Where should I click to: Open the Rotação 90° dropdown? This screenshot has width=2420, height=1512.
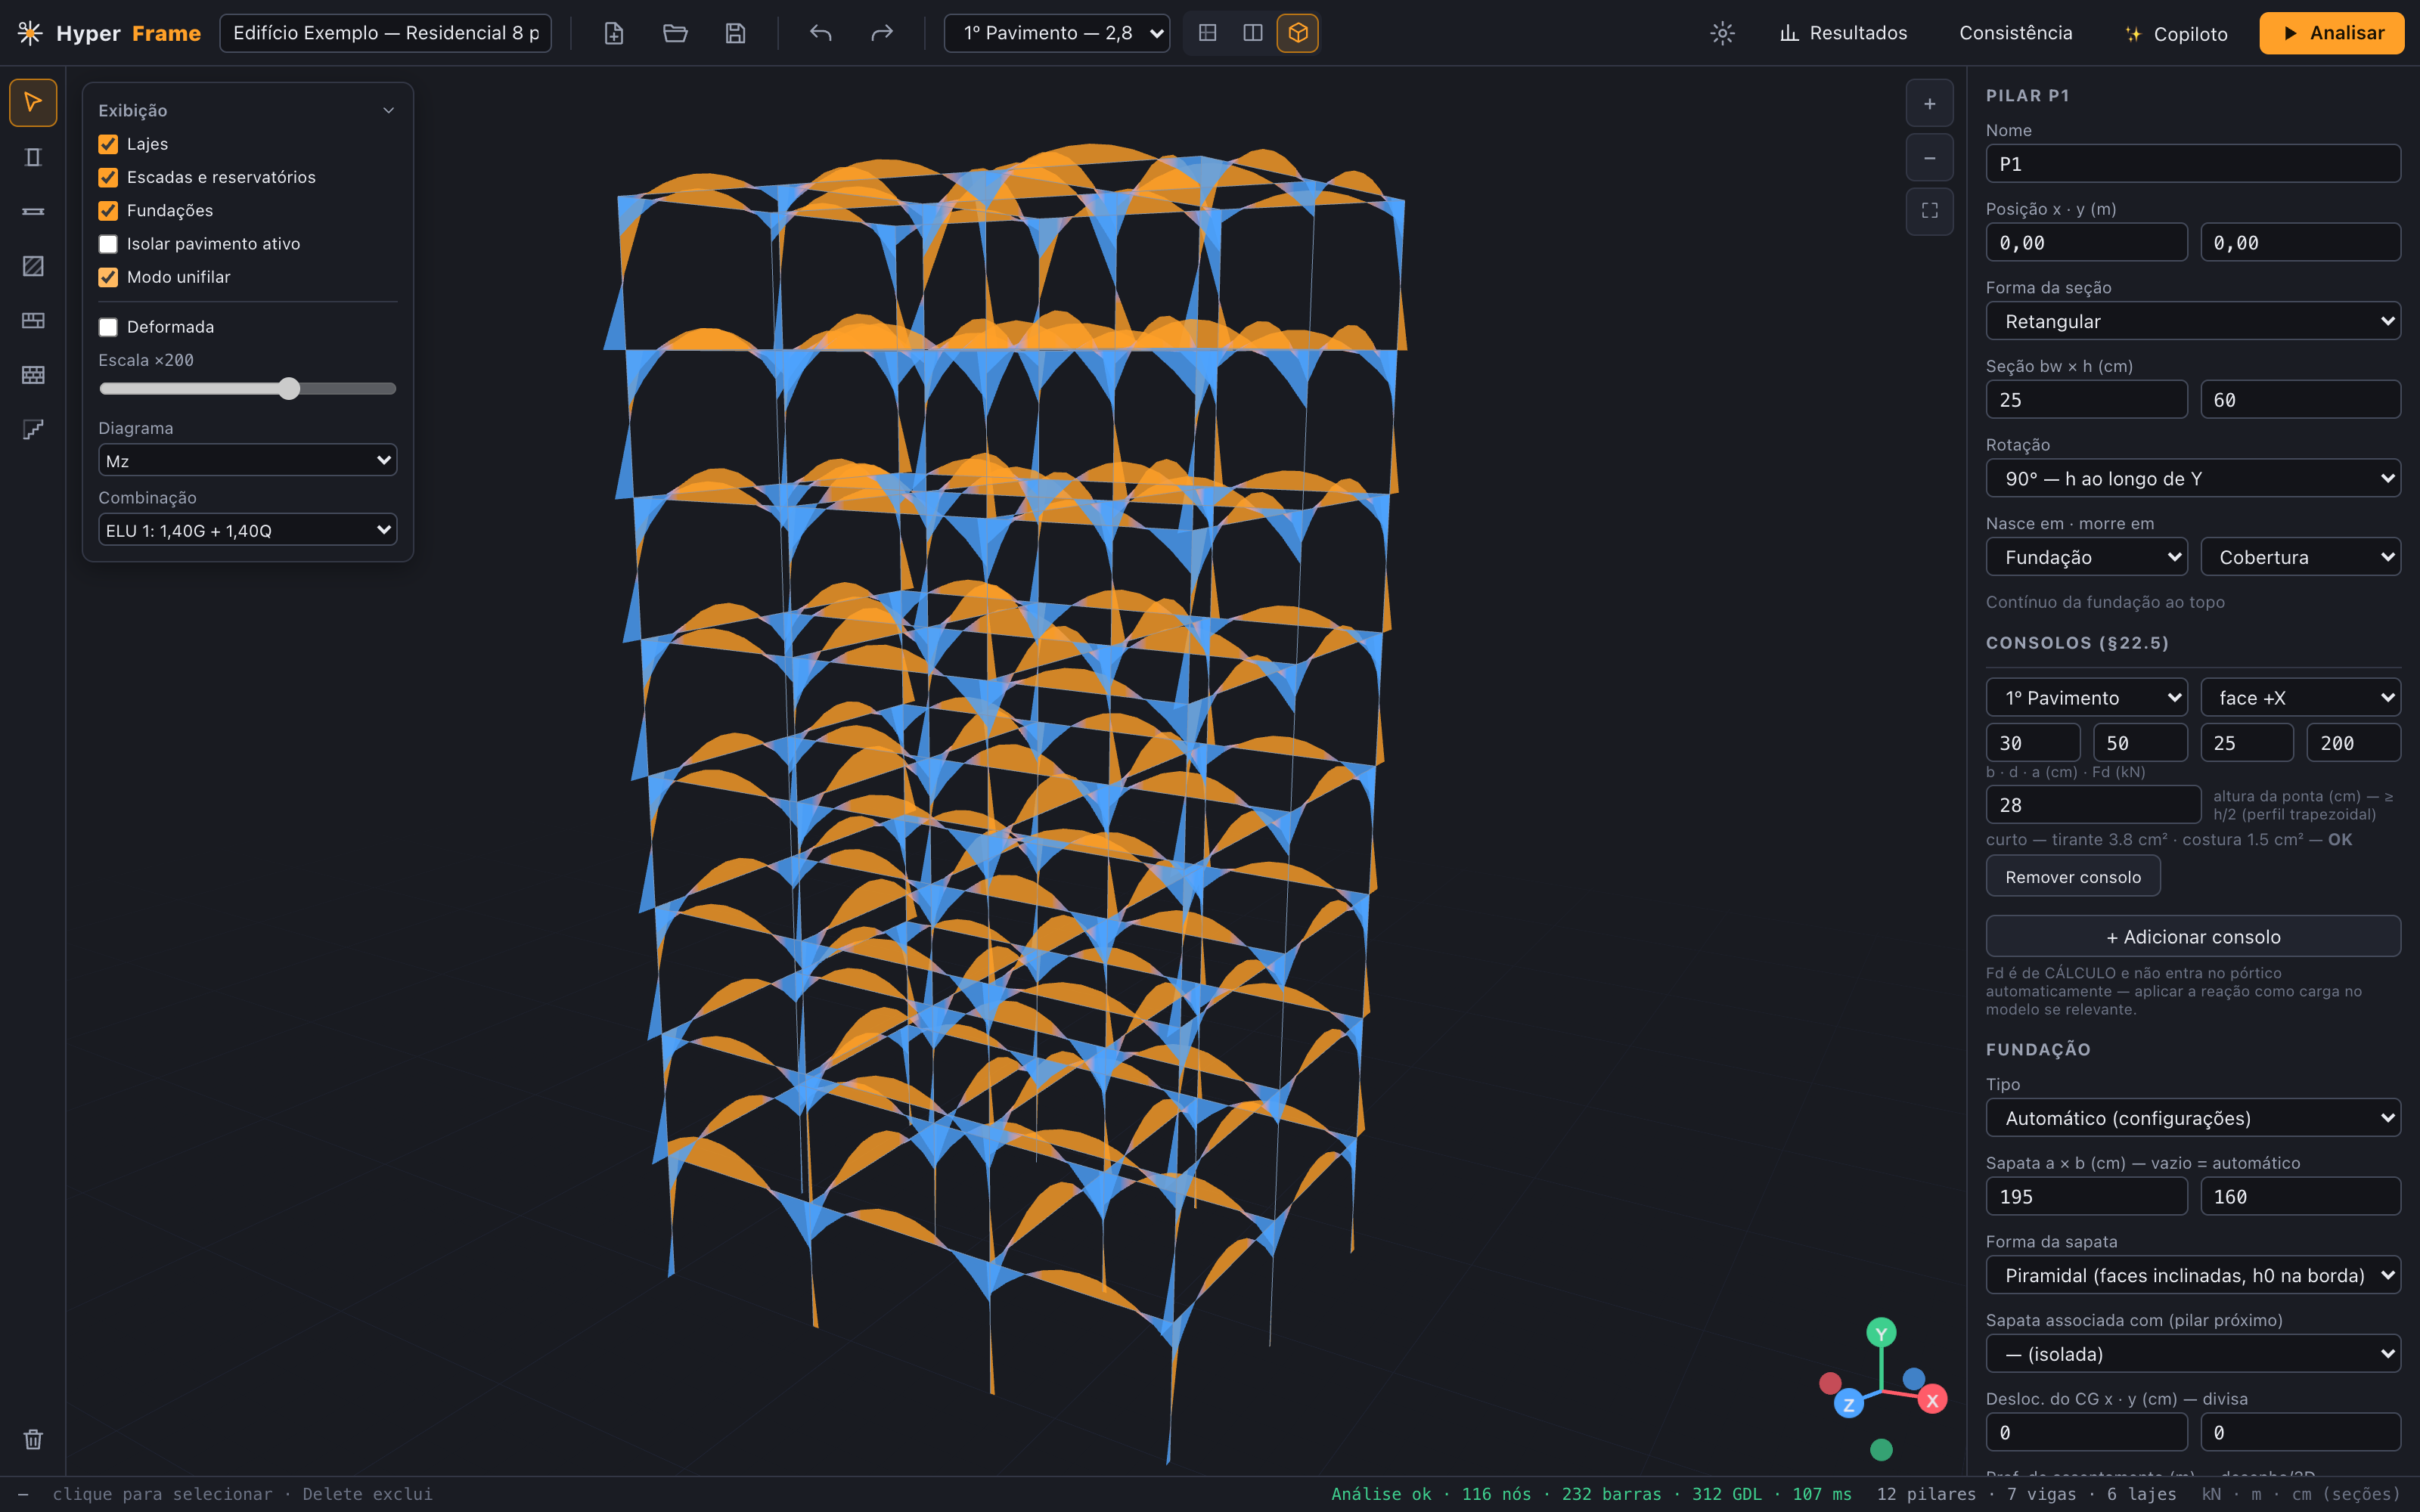[2193, 478]
